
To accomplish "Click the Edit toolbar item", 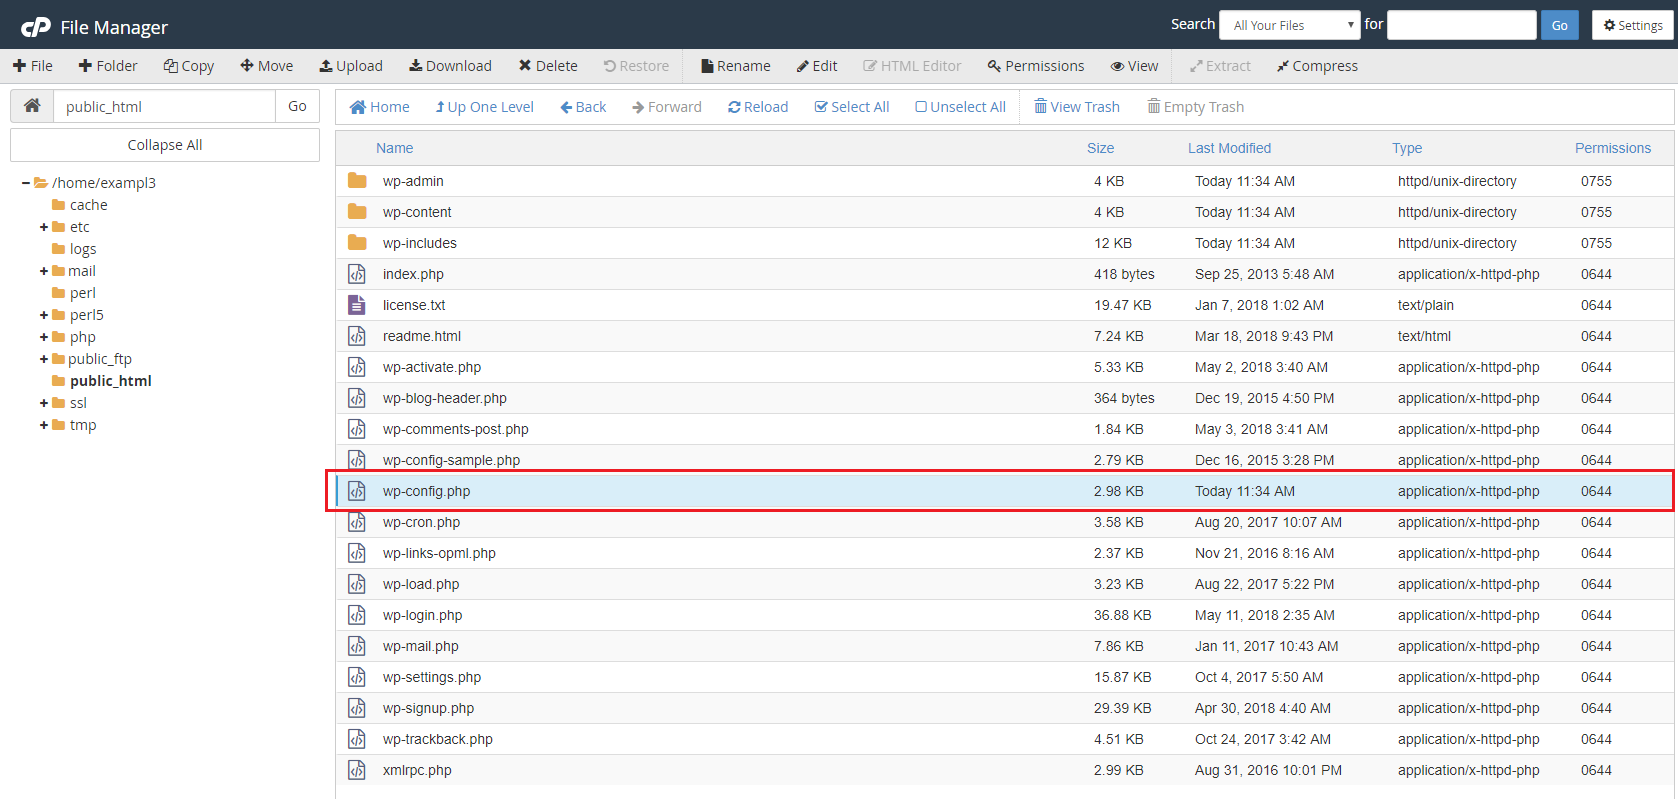I will point(817,66).
